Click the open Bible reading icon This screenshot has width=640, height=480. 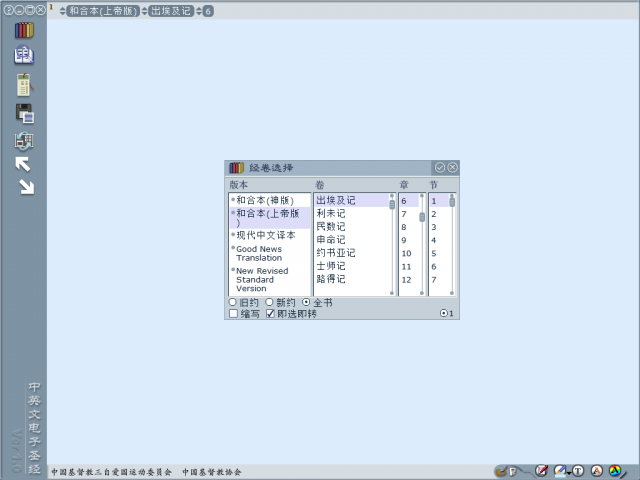24,56
